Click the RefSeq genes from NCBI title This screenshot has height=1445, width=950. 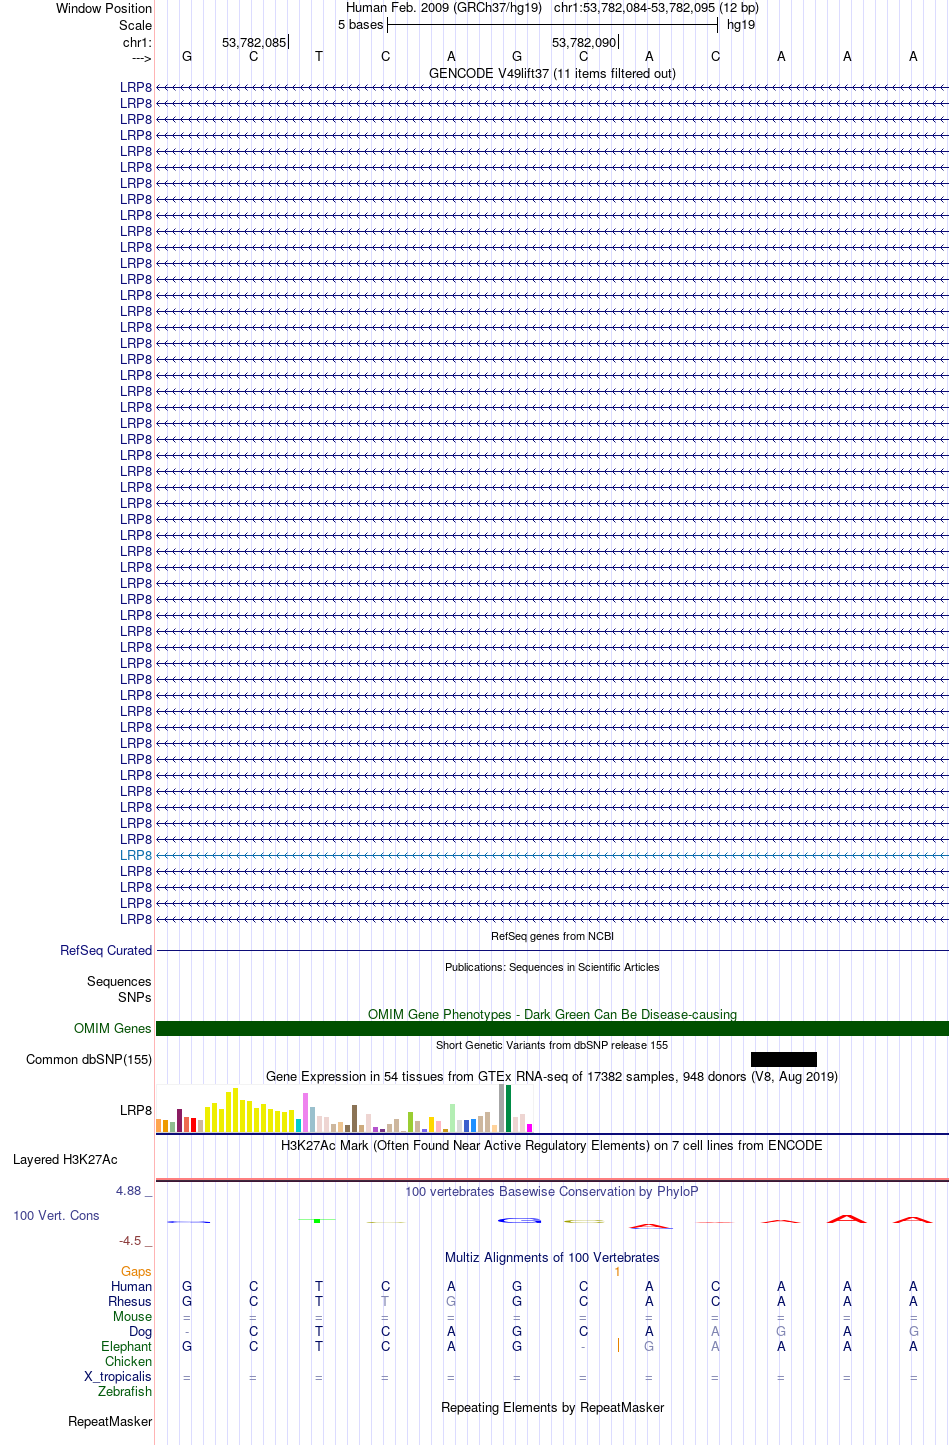(552, 936)
